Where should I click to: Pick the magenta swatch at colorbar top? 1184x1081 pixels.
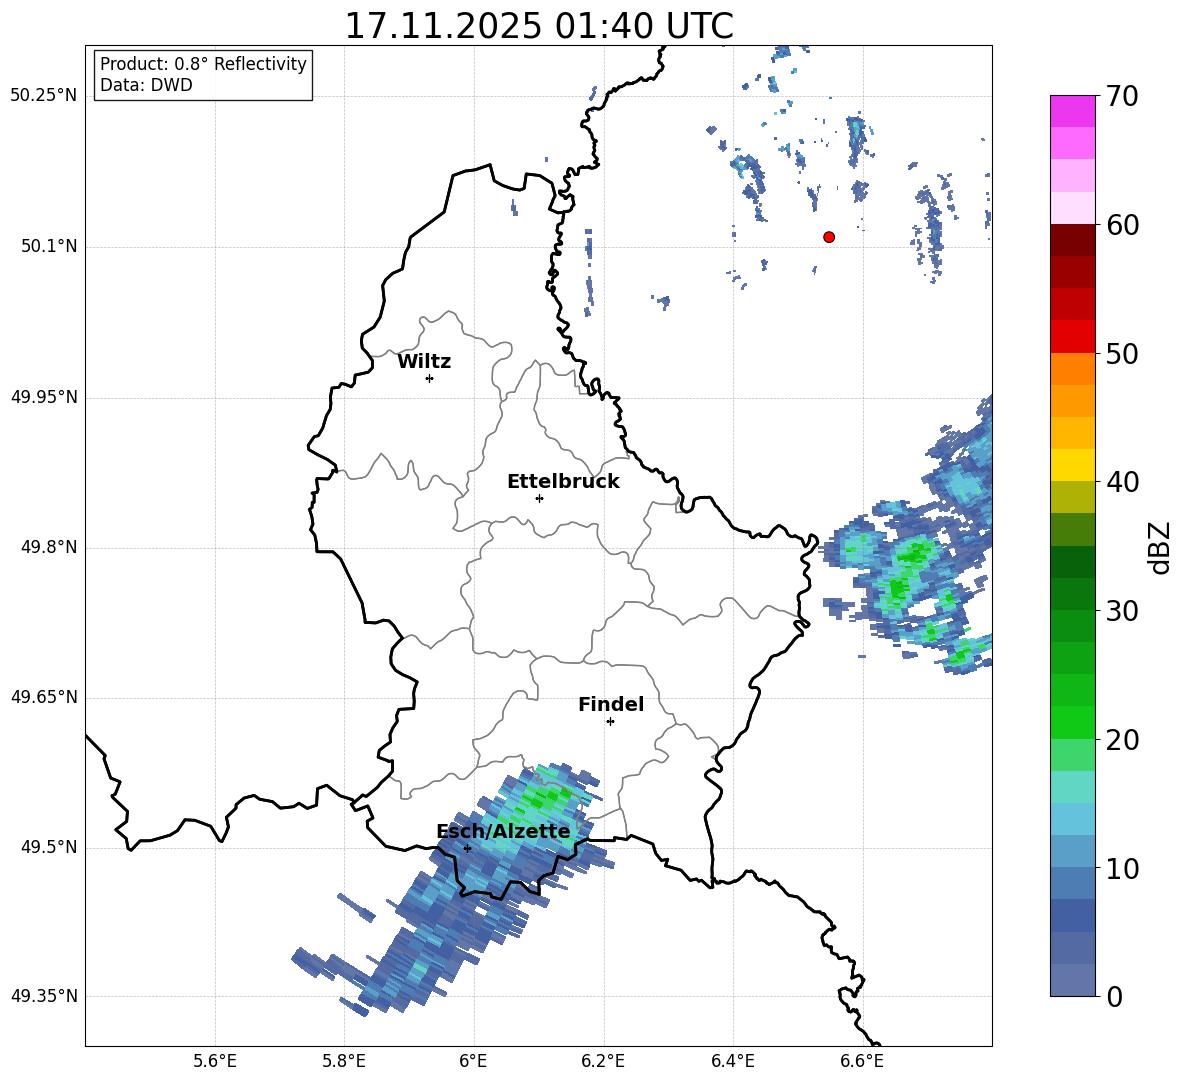click(x=1072, y=111)
